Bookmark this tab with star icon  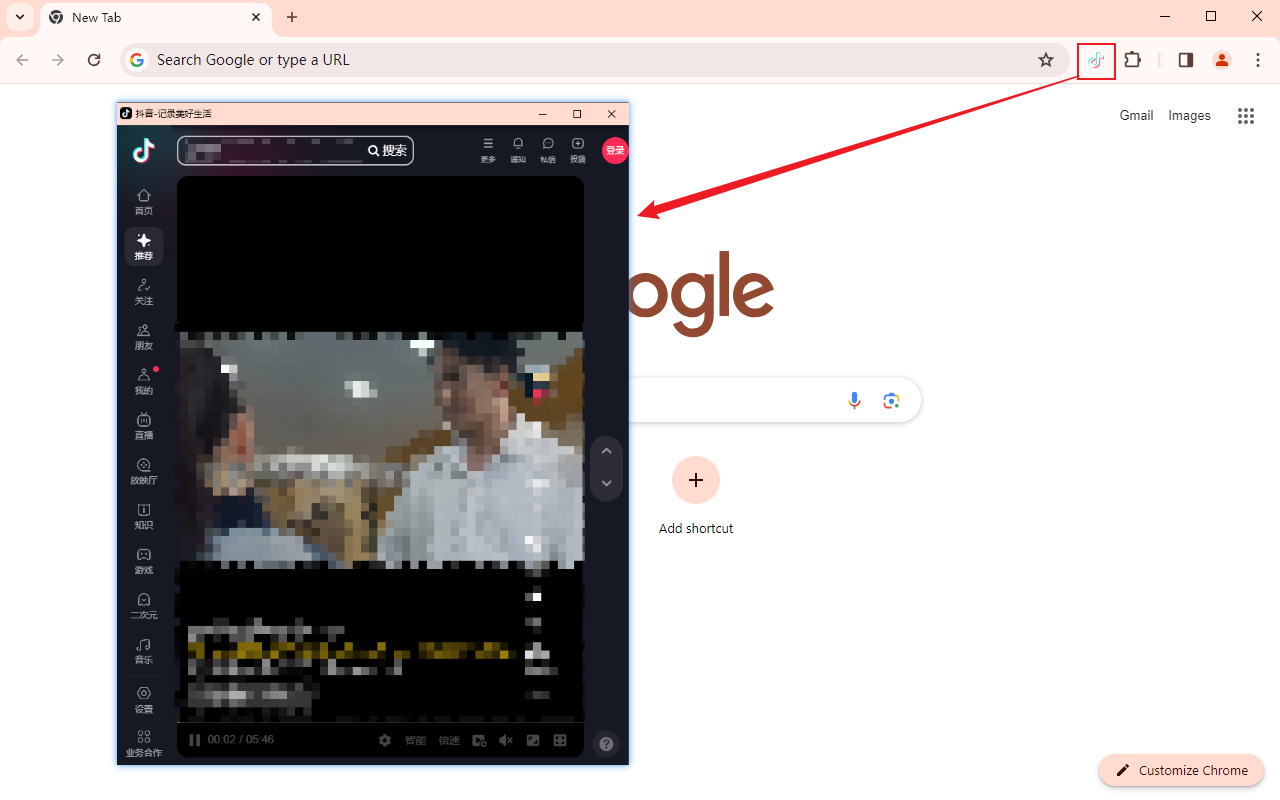1046,60
